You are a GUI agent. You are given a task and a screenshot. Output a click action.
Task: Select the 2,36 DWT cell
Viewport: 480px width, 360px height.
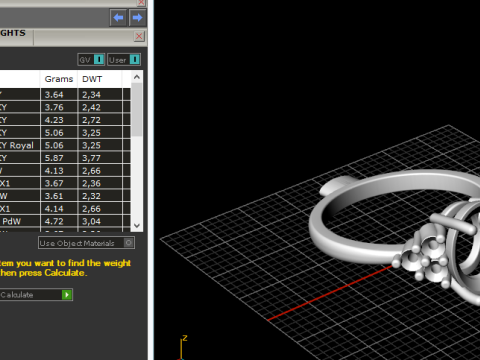tap(100, 183)
